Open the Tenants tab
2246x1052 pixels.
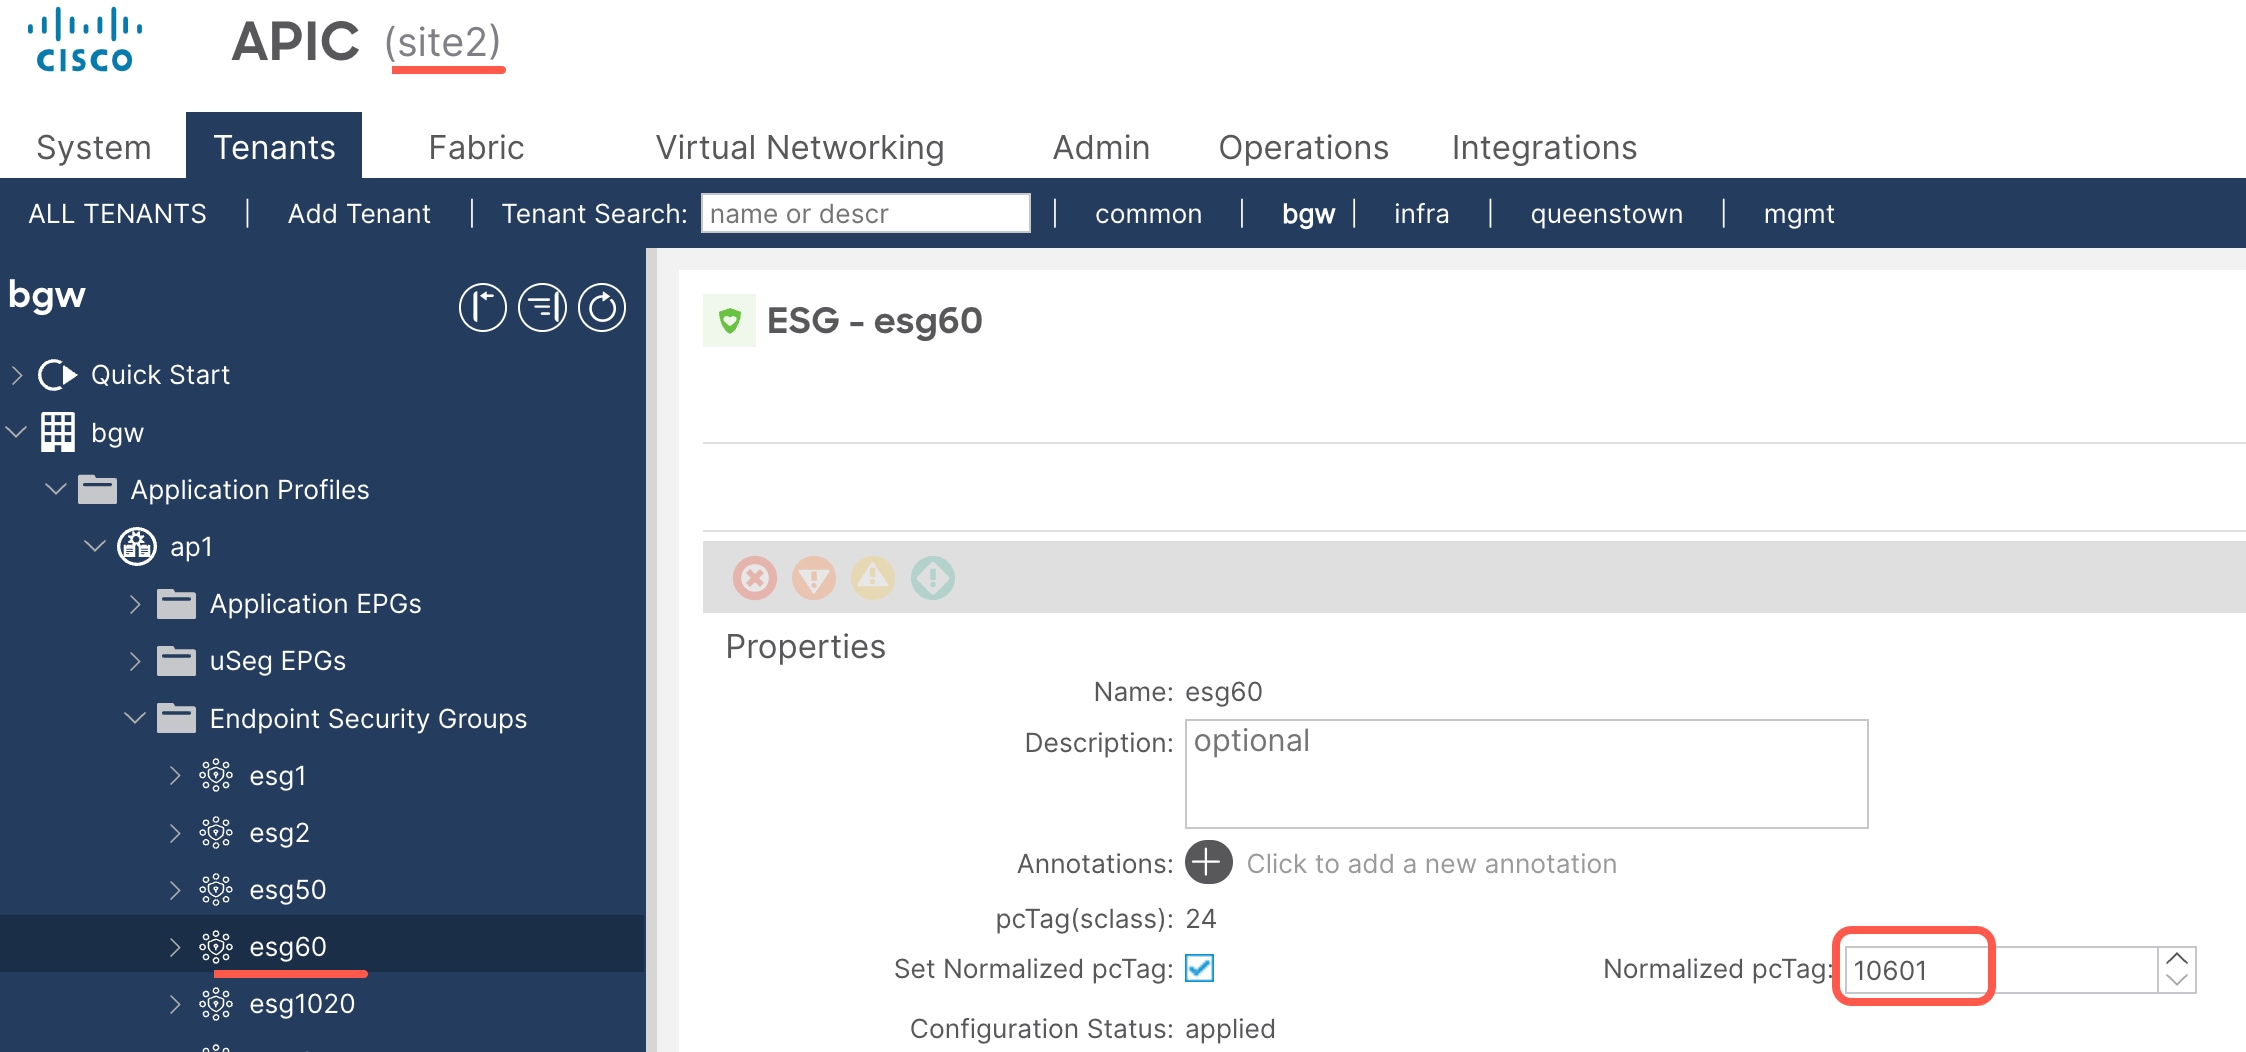pos(274,147)
